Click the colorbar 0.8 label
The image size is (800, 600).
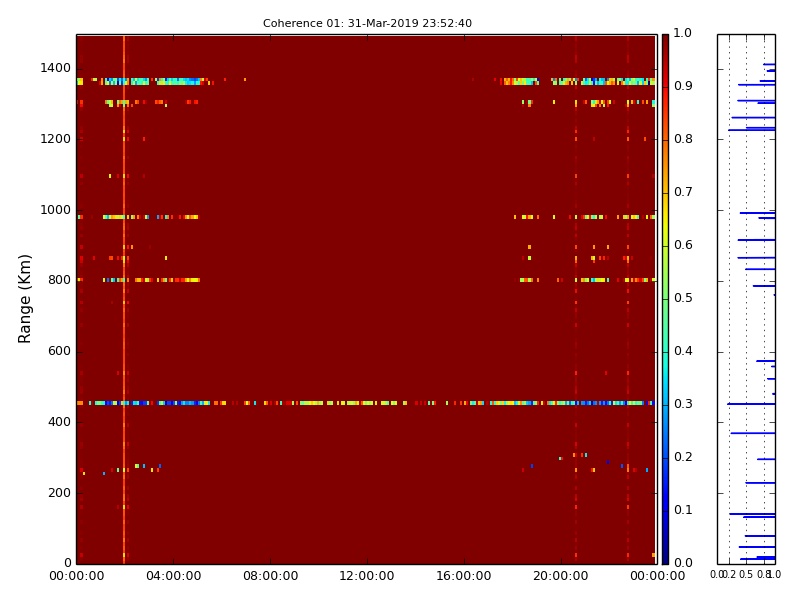[683, 139]
